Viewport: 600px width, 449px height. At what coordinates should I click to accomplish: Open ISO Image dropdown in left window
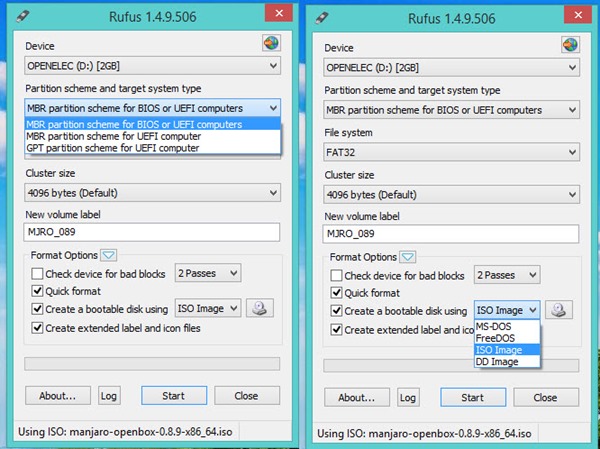click(x=208, y=309)
